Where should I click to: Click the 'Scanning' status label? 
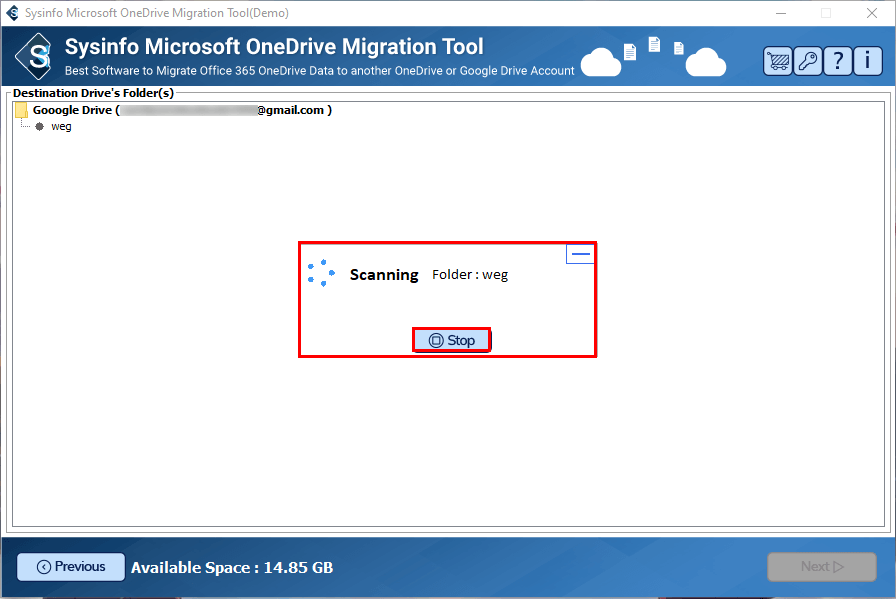[384, 275]
